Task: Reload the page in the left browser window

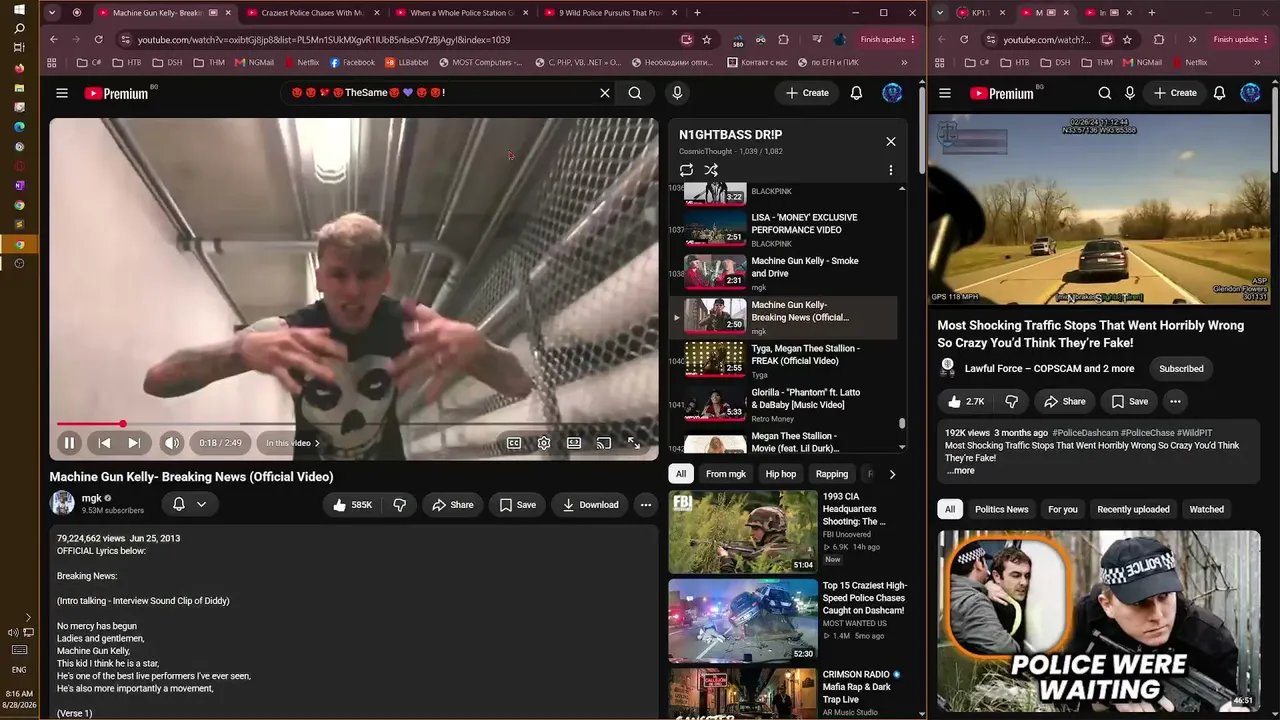Action: coord(98,40)
